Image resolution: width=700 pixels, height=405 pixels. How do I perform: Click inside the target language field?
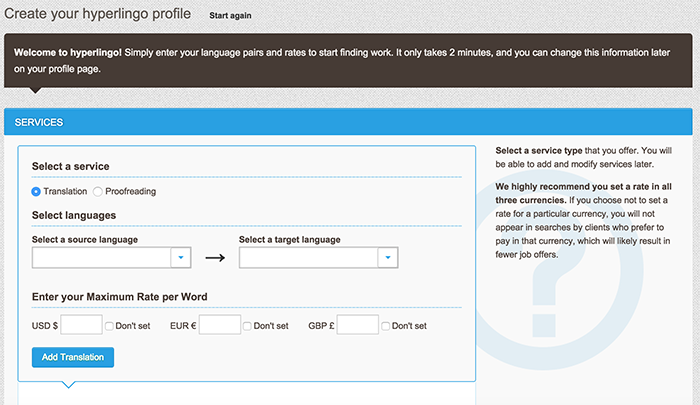click(308, 258)
